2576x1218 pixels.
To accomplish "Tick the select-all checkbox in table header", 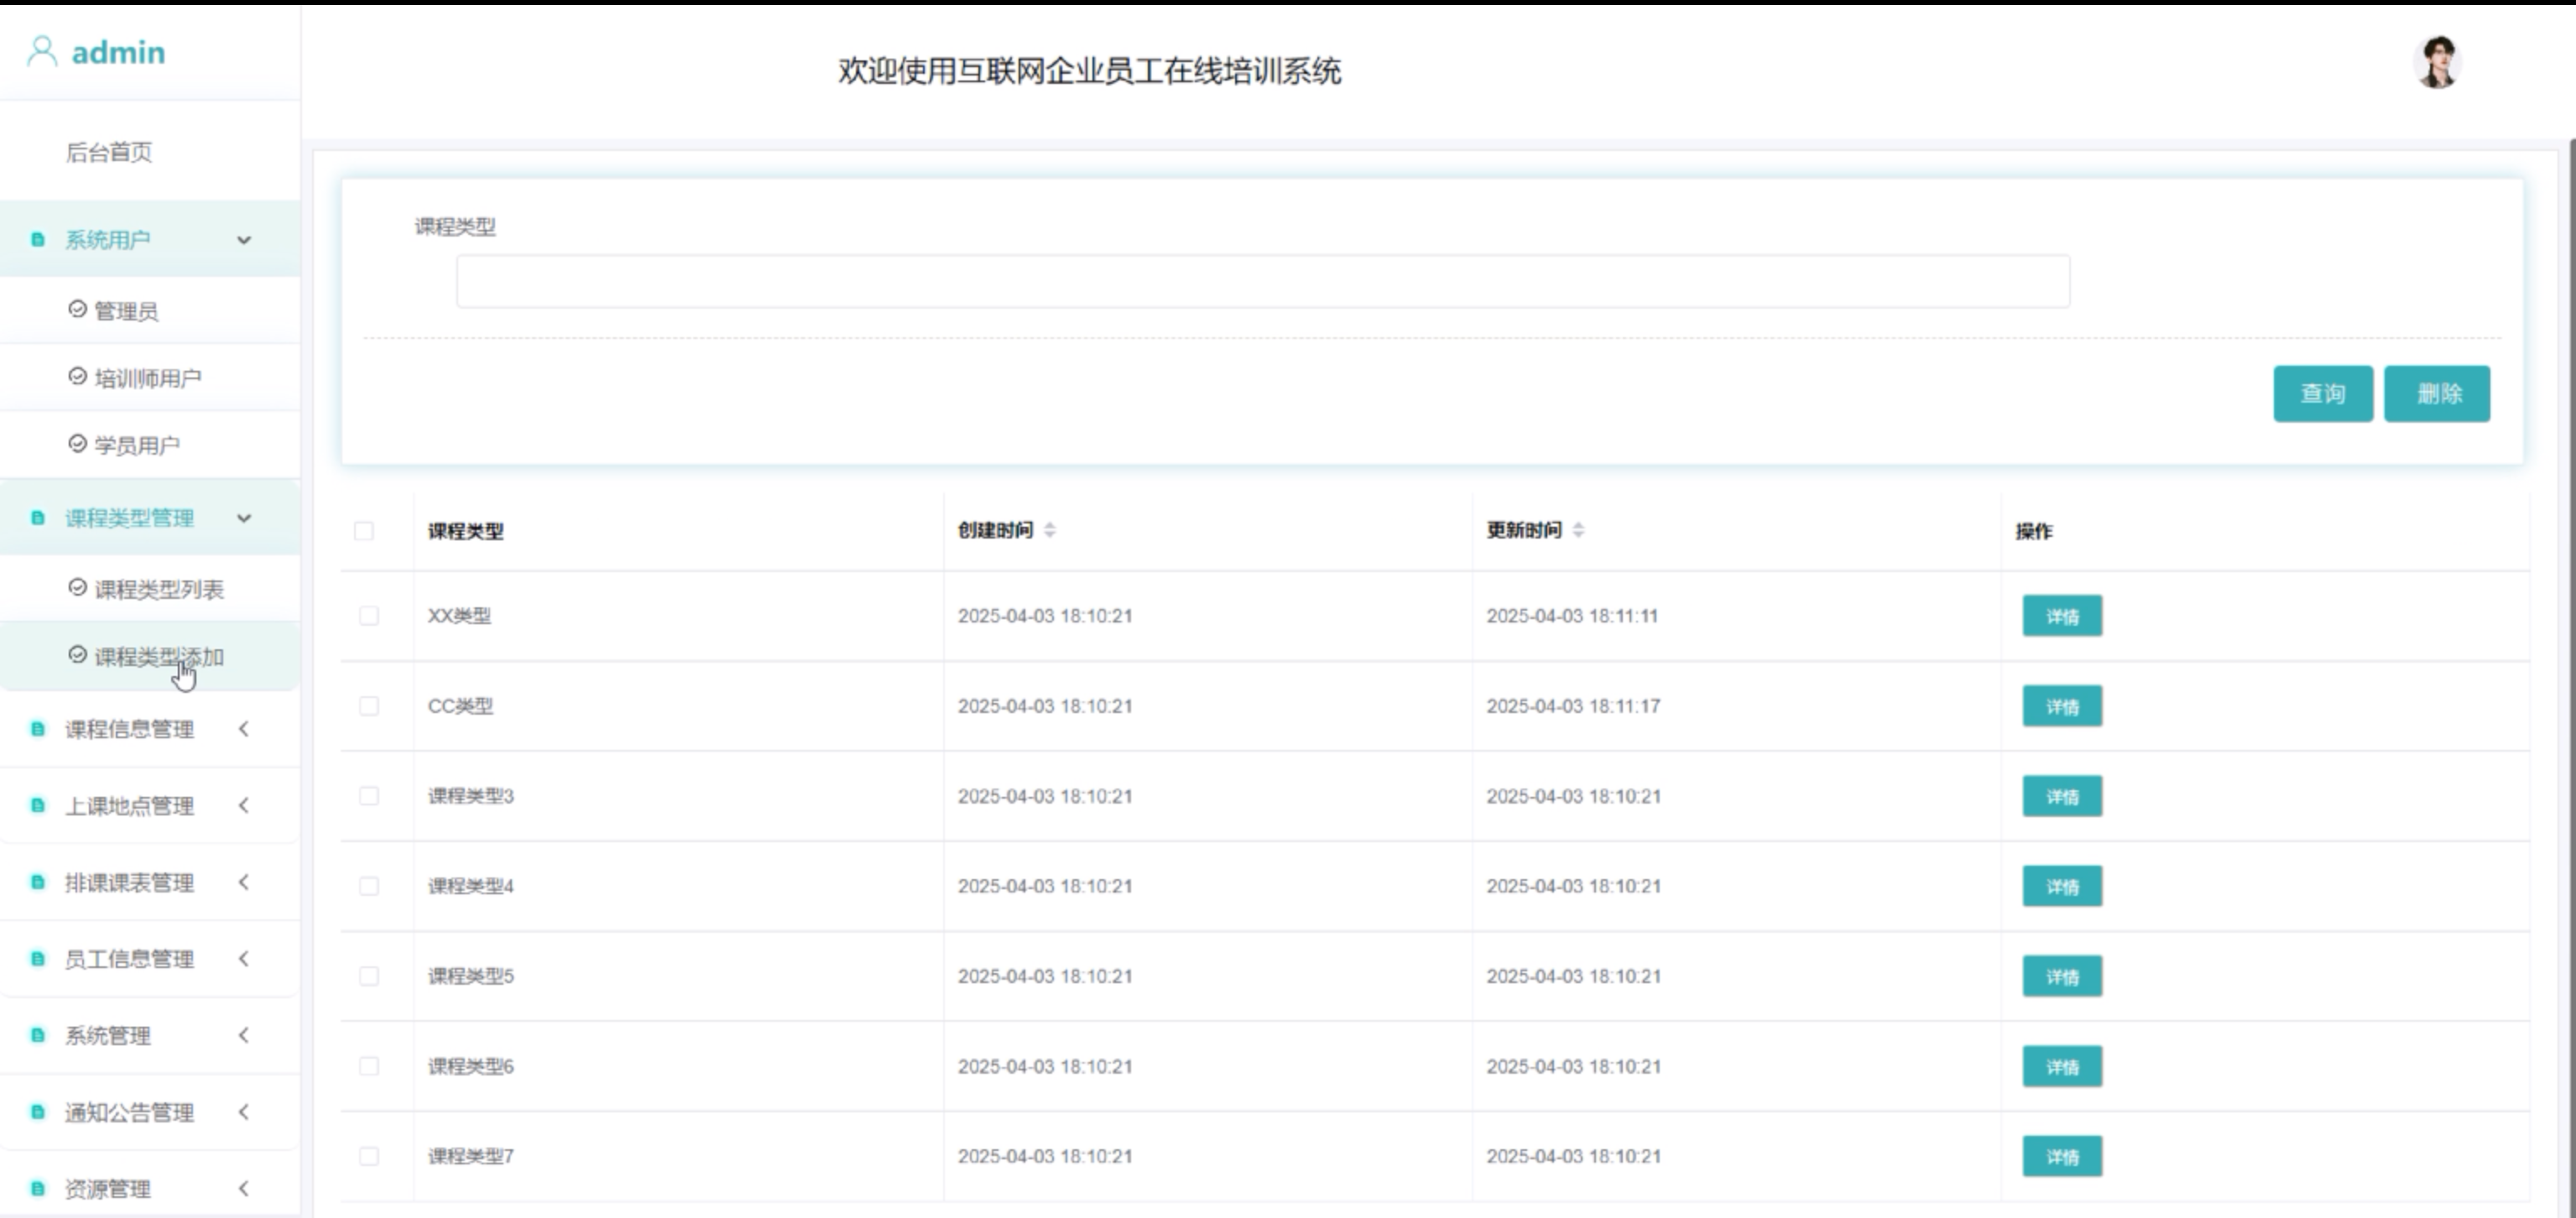I will click(x=364, y=531).
